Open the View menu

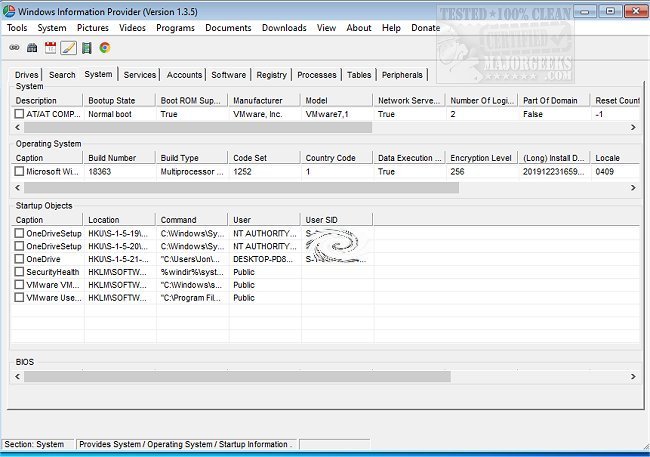327,28
